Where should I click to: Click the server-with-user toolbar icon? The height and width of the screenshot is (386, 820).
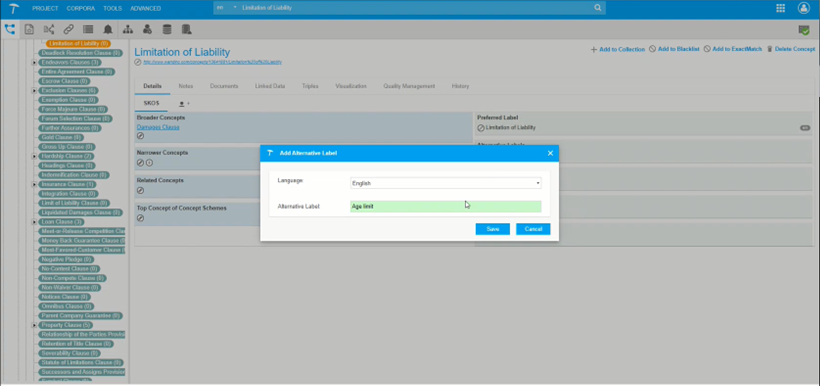point(186,29)
